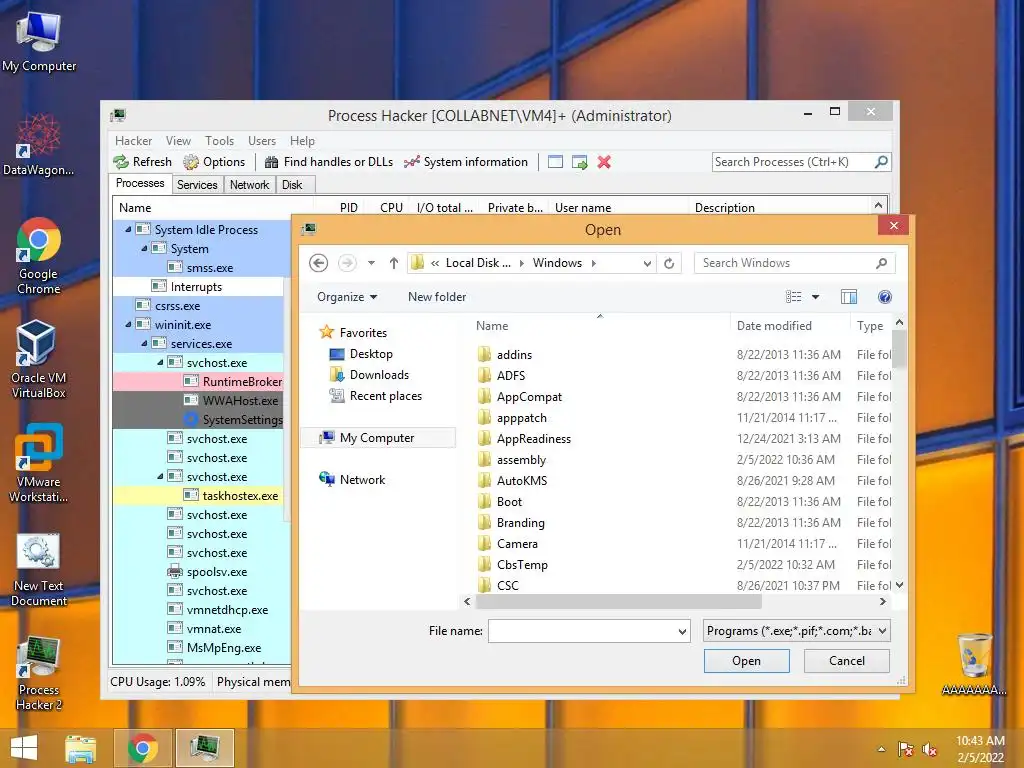The image size is (1024, 768).
Task: Switch to Services tab
Action: coord(197,185)
